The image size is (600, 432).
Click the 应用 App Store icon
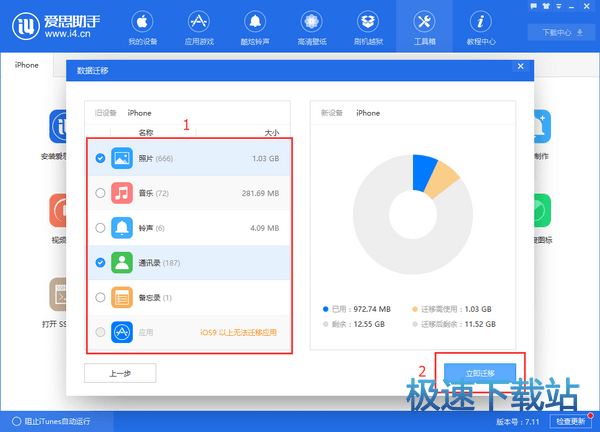click(x=122, y=332)
